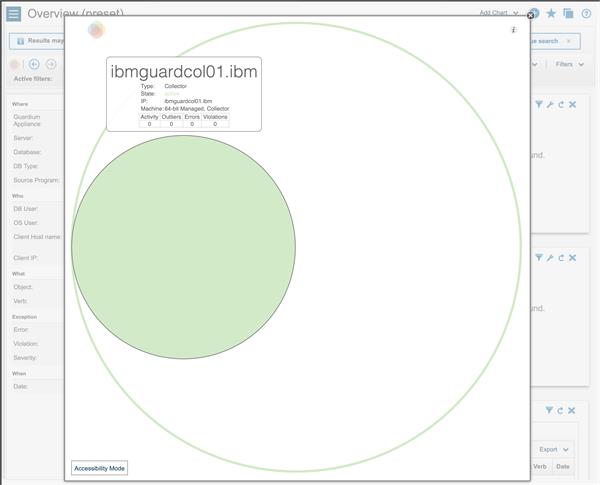600x485 pixels.
Task: Remove the second chart panel with X
Action: pos(572,258)
